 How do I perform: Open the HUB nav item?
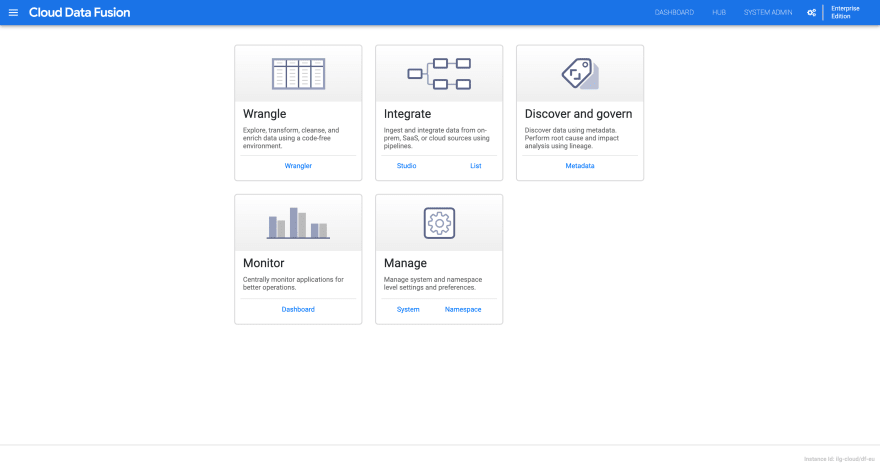(x=719, y=12)
